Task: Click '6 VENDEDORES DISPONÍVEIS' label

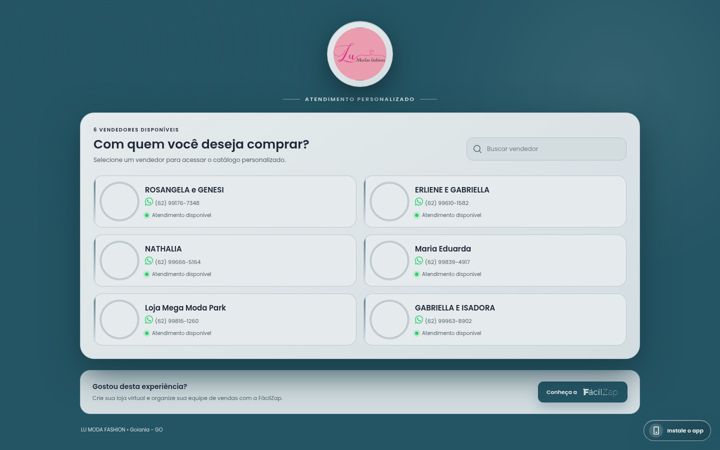Action: point(136,129)
